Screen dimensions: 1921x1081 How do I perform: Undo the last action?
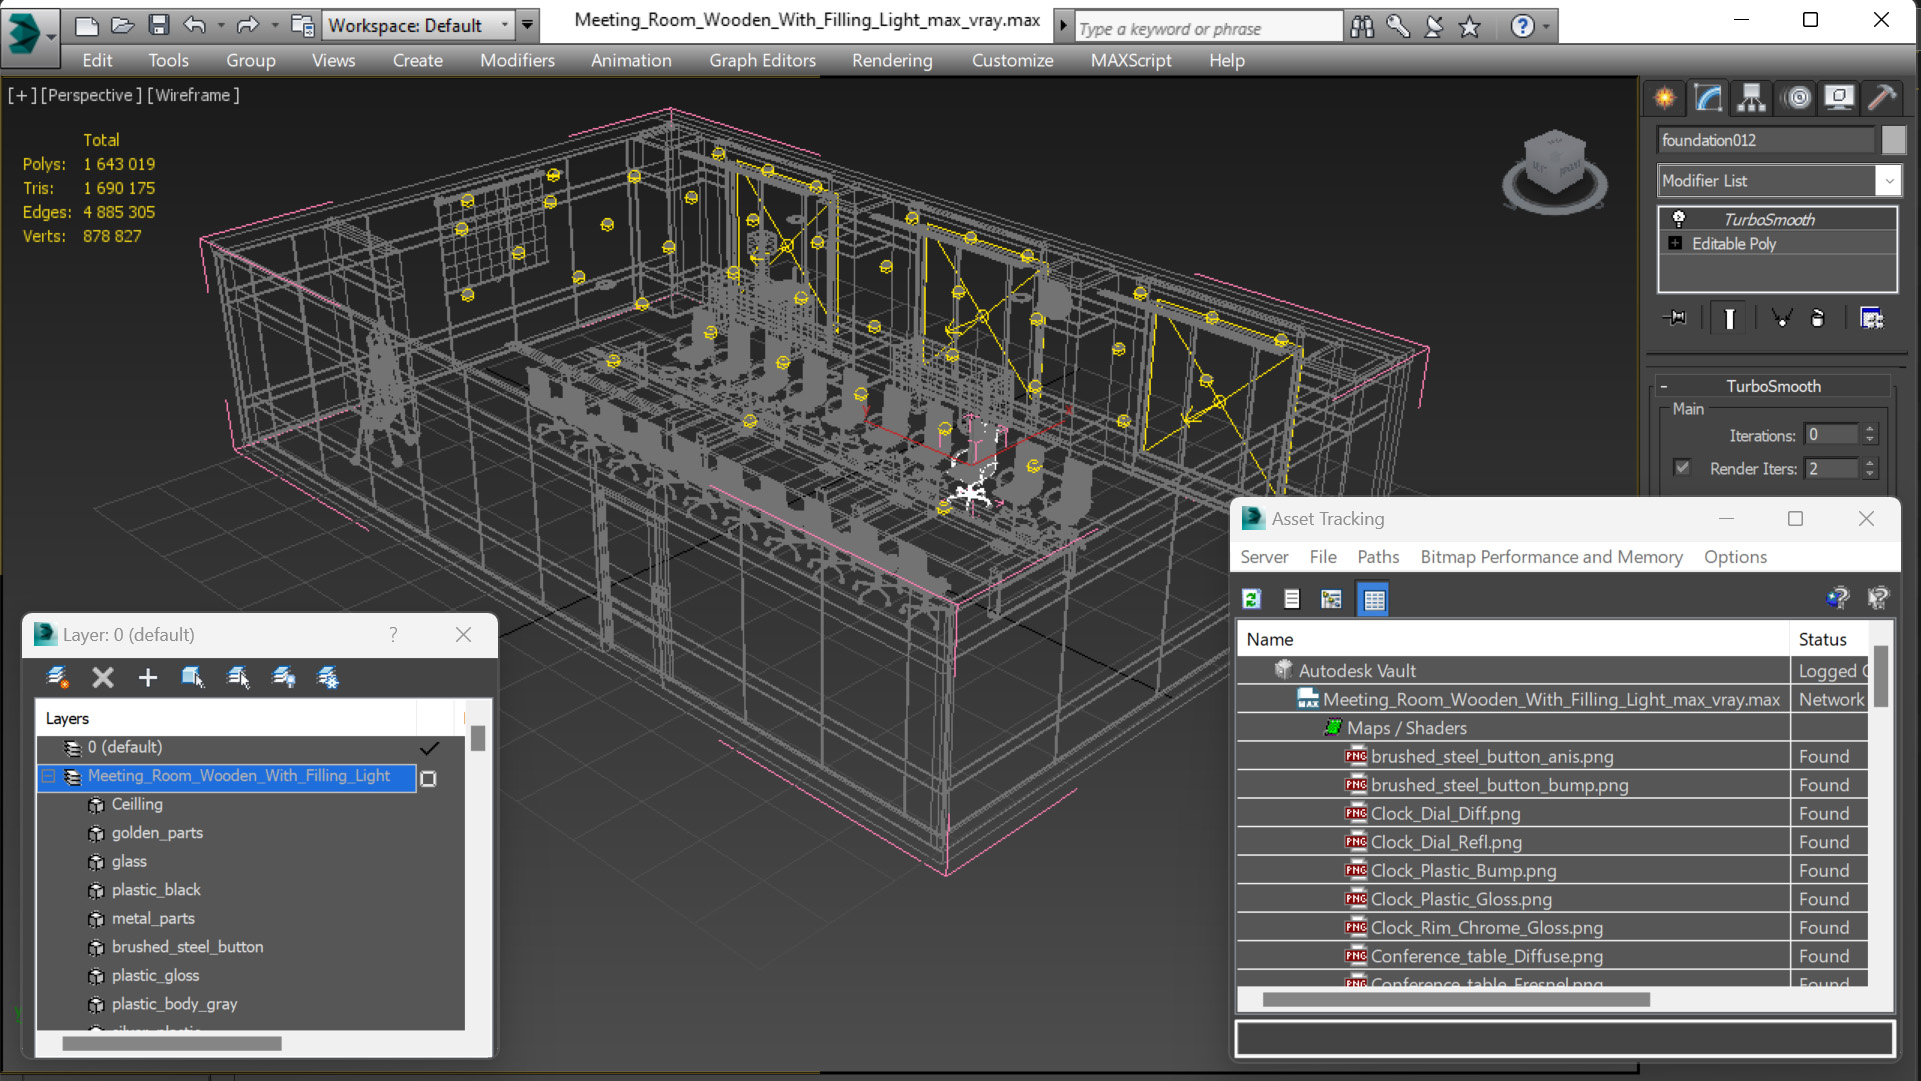pyautogui.click(x=195, y=25)
